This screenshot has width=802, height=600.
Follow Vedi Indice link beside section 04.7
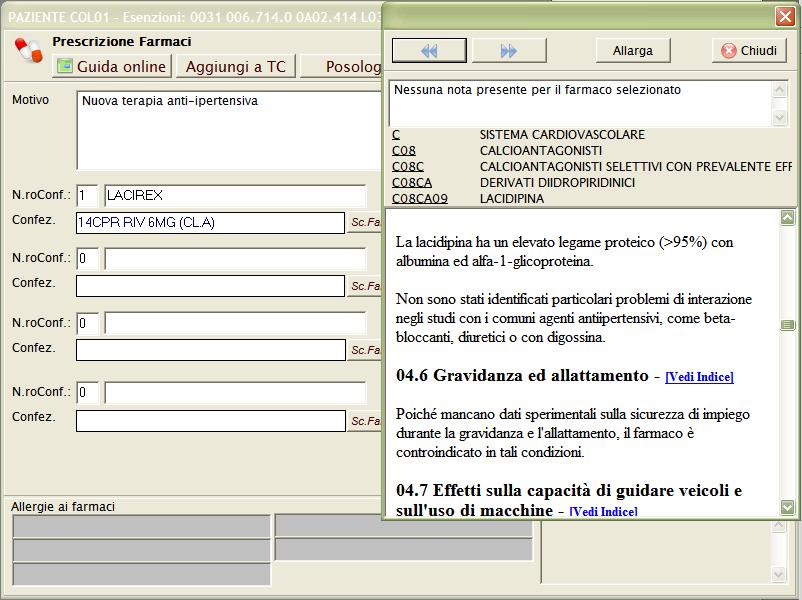603,512
